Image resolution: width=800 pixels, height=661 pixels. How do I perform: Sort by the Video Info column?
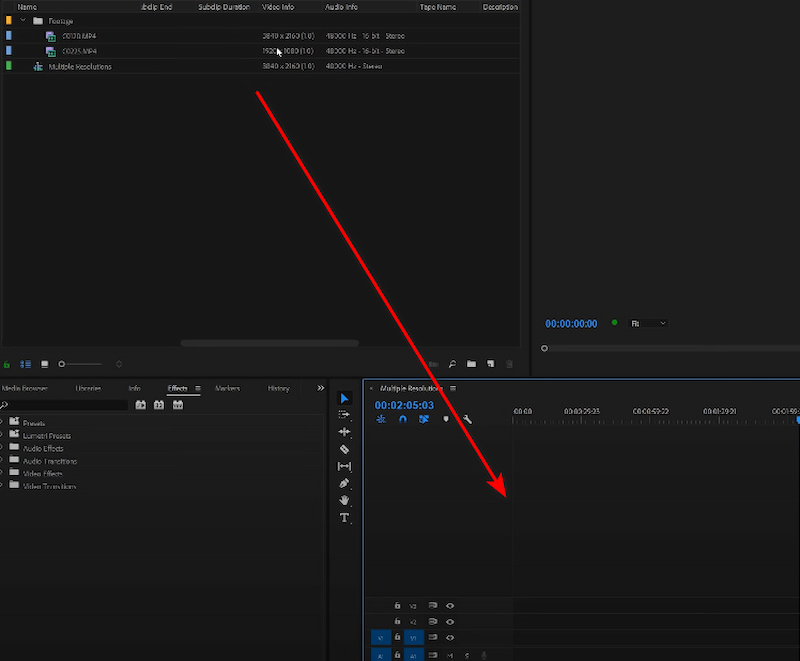[278, 7]
